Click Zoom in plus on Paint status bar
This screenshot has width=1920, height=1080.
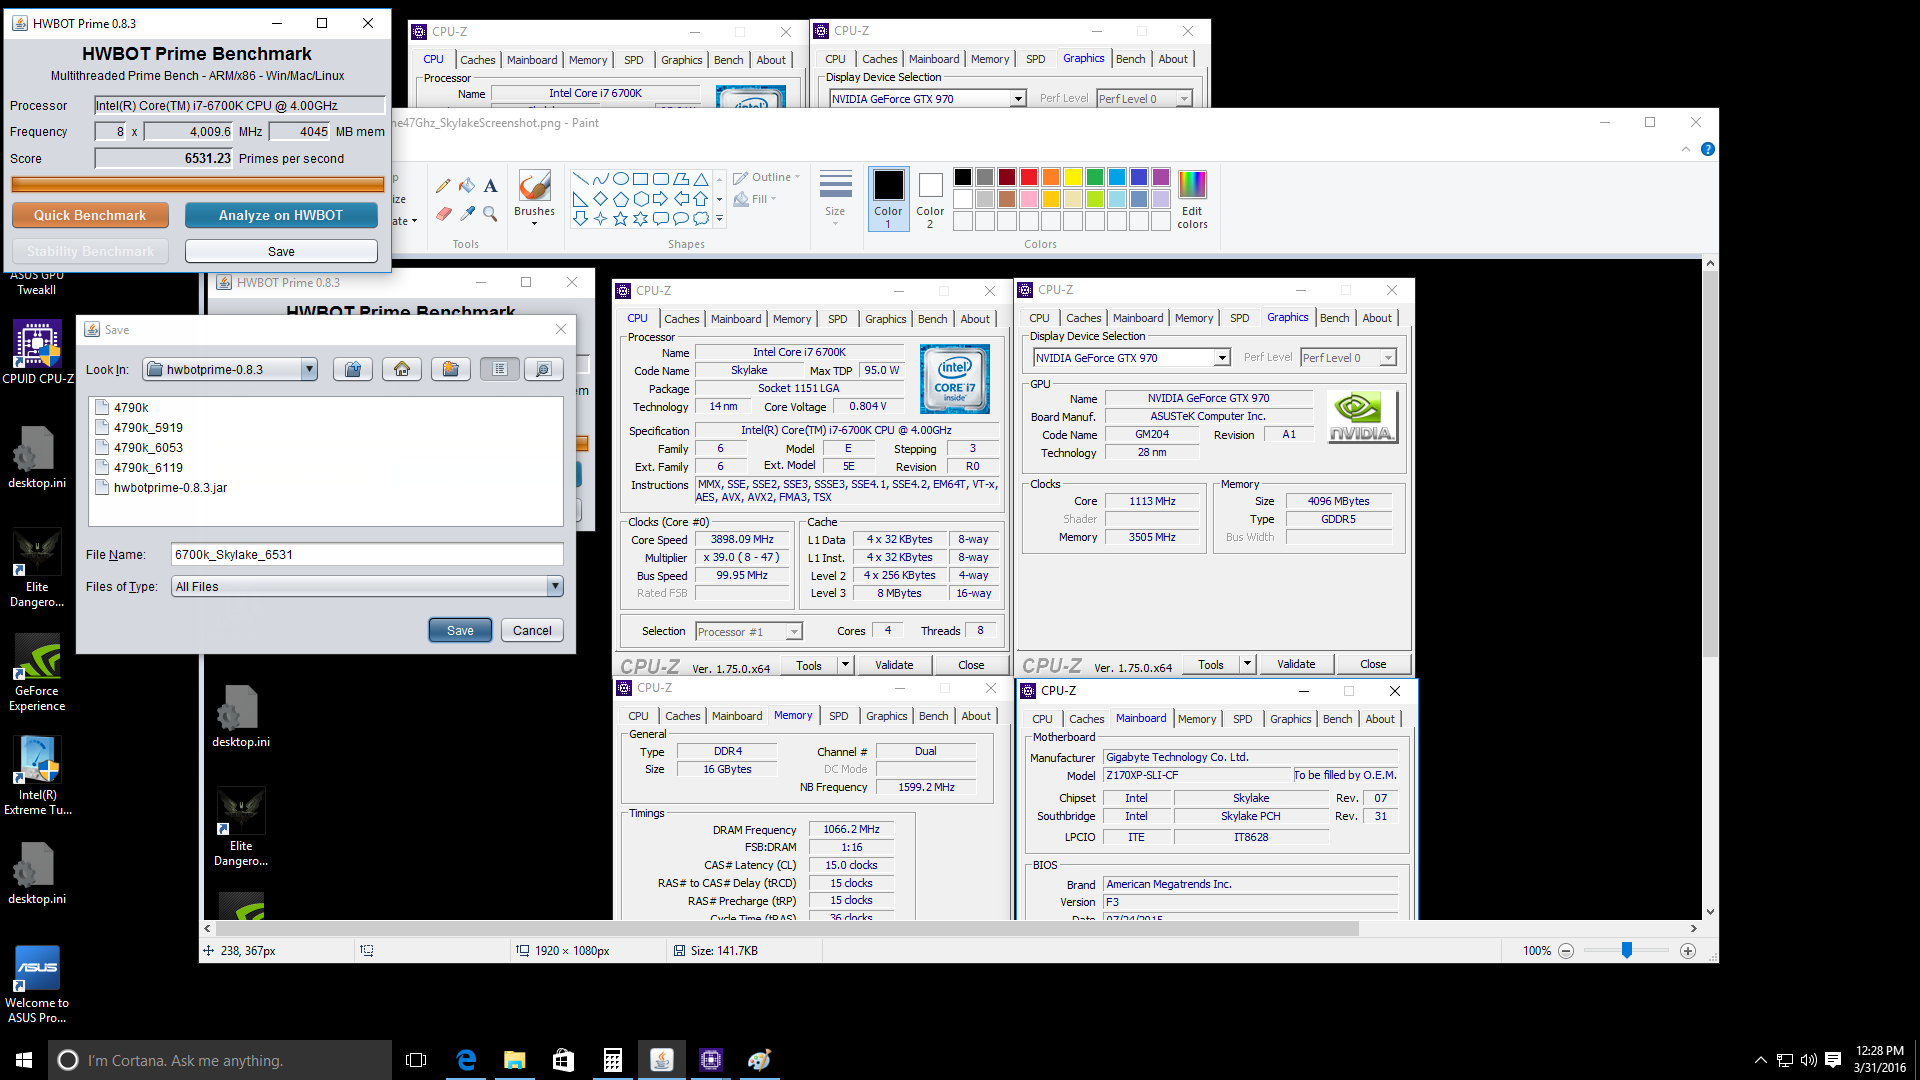pos(1688,951)
